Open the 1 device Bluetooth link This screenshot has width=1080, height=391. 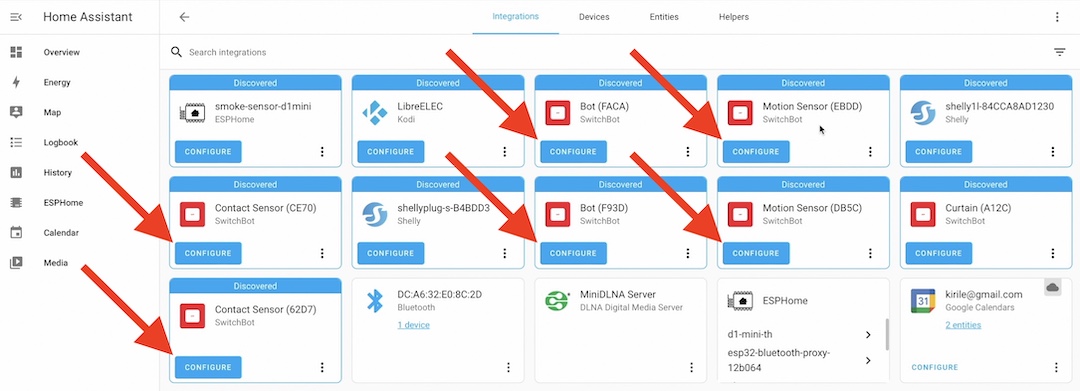[413, 325]
